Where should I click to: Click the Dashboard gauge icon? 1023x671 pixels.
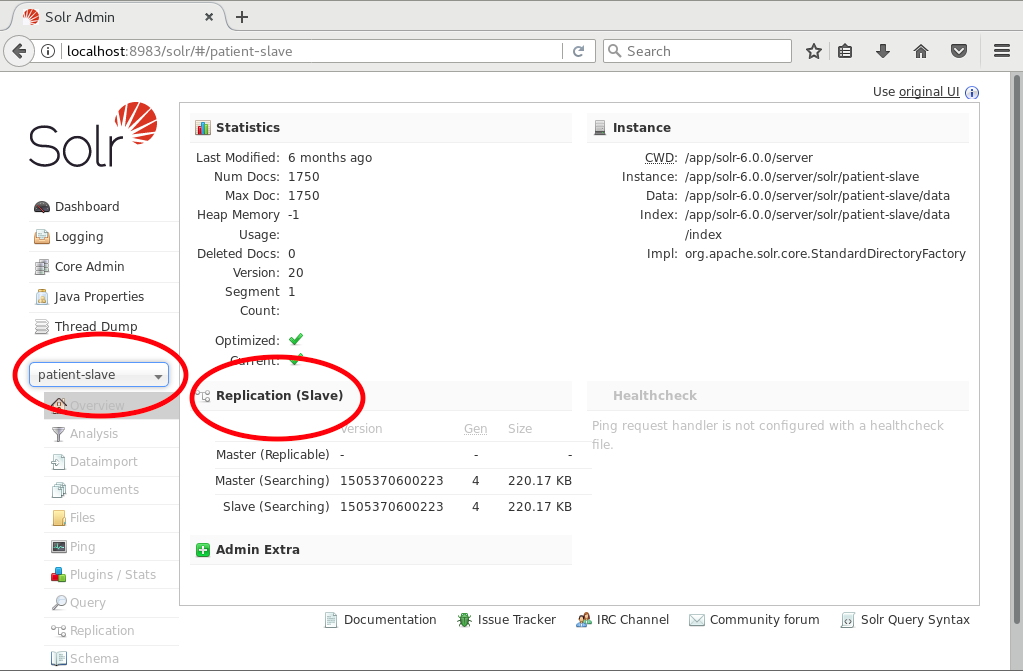tap(42, 207)
